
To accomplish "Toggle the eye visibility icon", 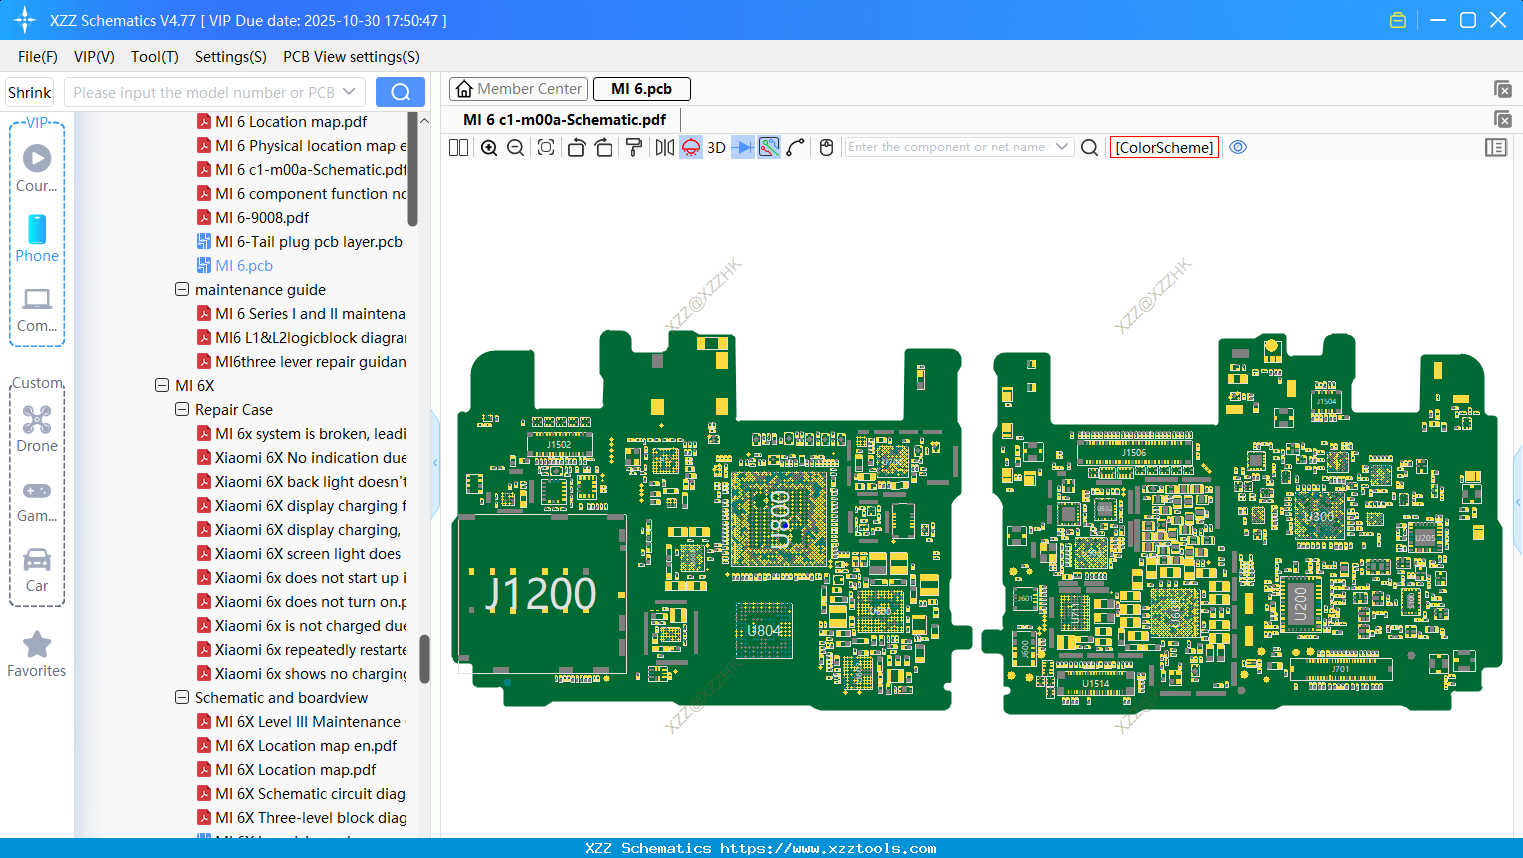I will point(1238,148).
